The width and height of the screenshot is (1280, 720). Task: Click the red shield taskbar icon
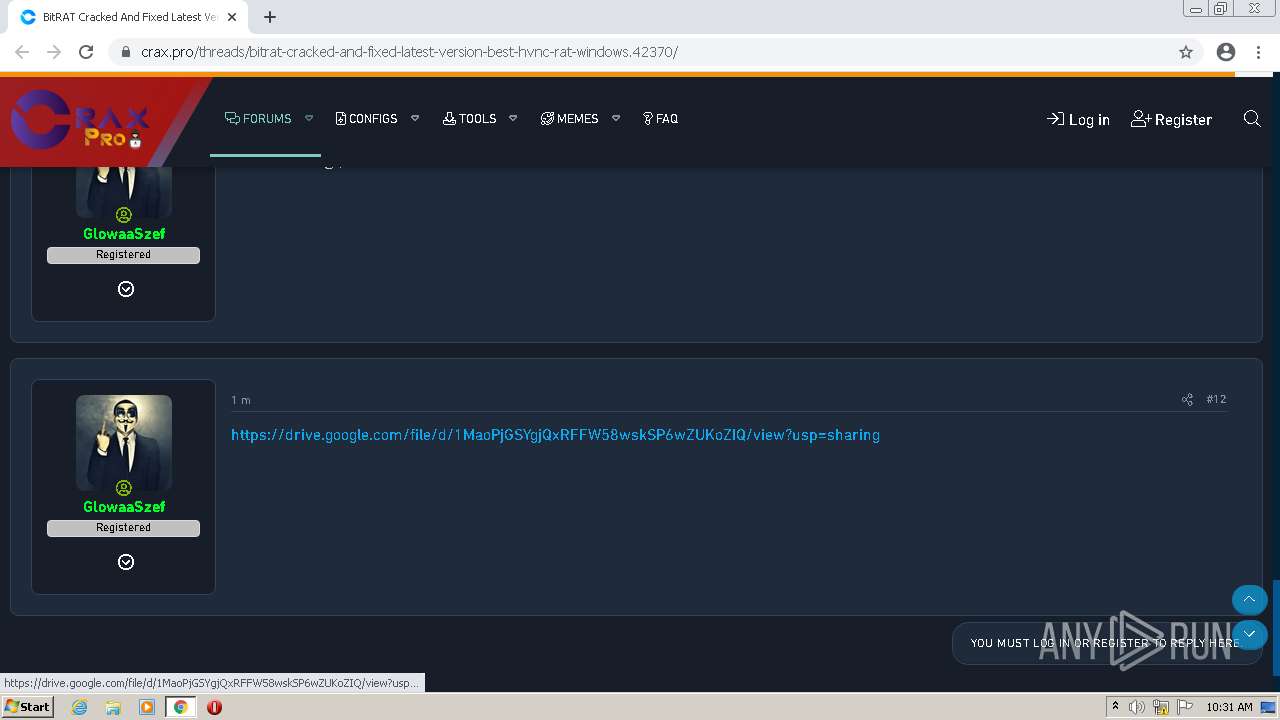[x=214, y=707]
